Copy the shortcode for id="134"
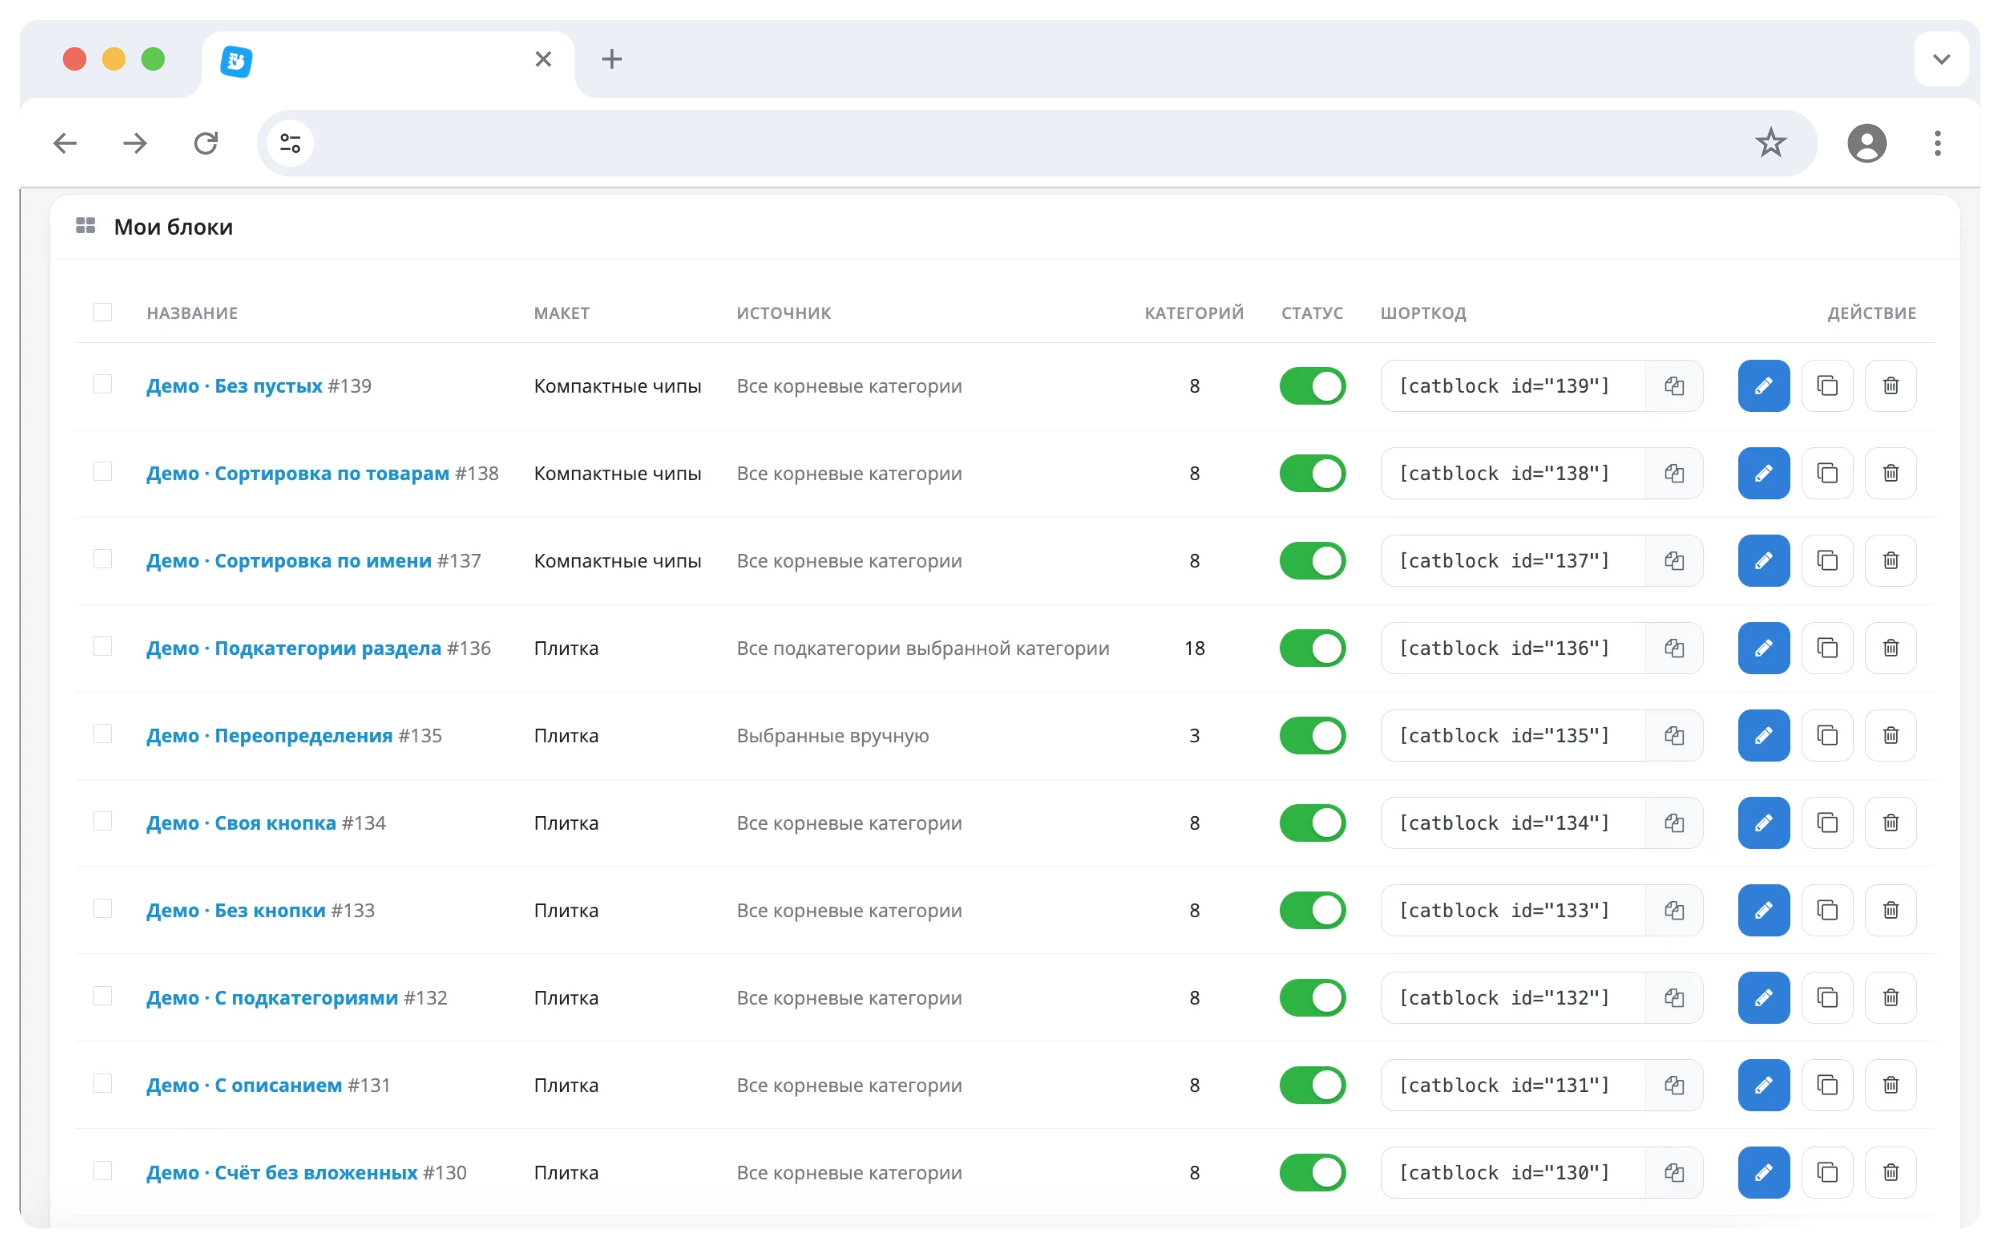This screenshot has height=1248, width=2000. point(1674,823)
